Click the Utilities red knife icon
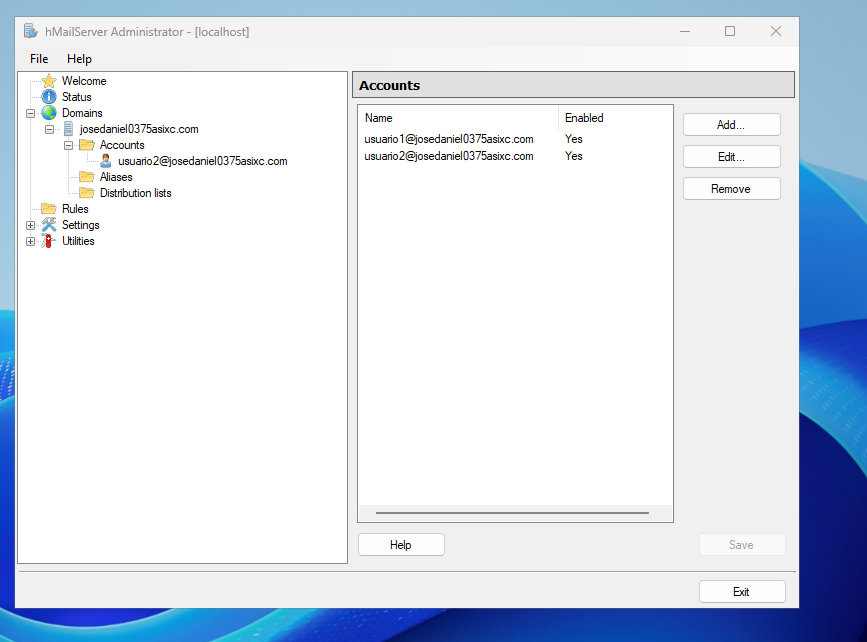The image size is (867, 642). pyautogui.click(x=48, y=241)
